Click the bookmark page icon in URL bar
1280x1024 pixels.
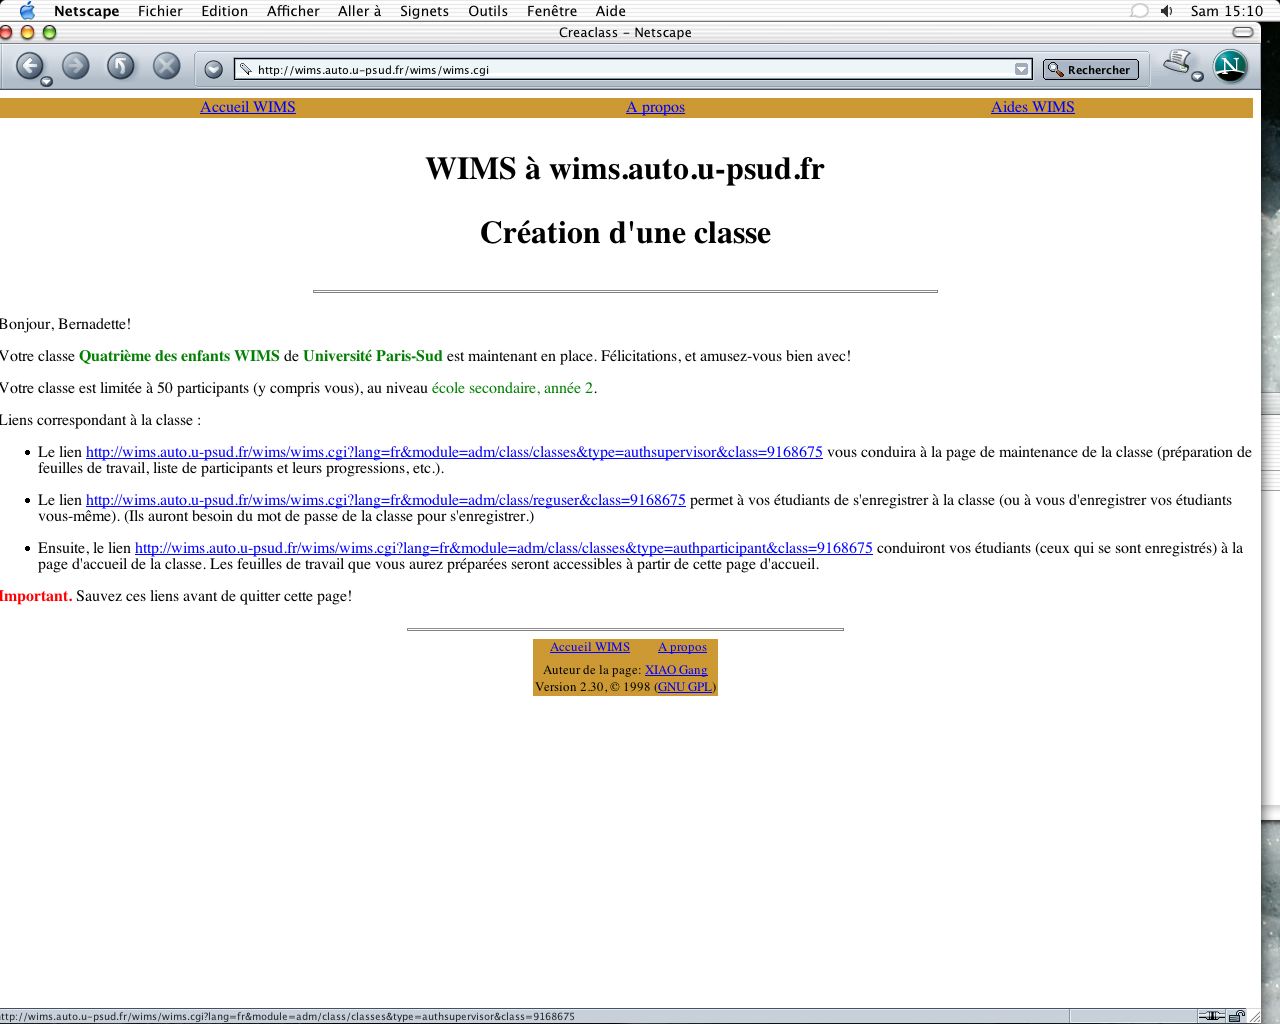(245, 70)
